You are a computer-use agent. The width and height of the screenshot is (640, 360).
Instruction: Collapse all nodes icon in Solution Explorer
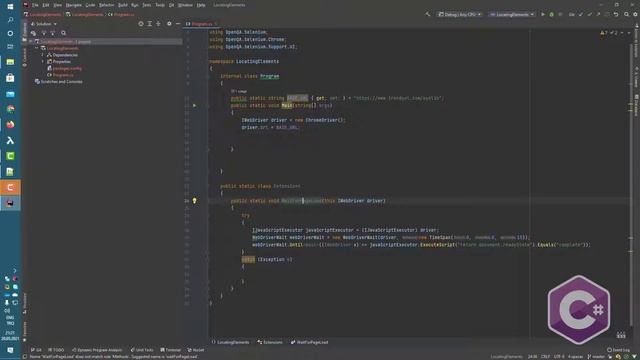[x=158, y=24]
